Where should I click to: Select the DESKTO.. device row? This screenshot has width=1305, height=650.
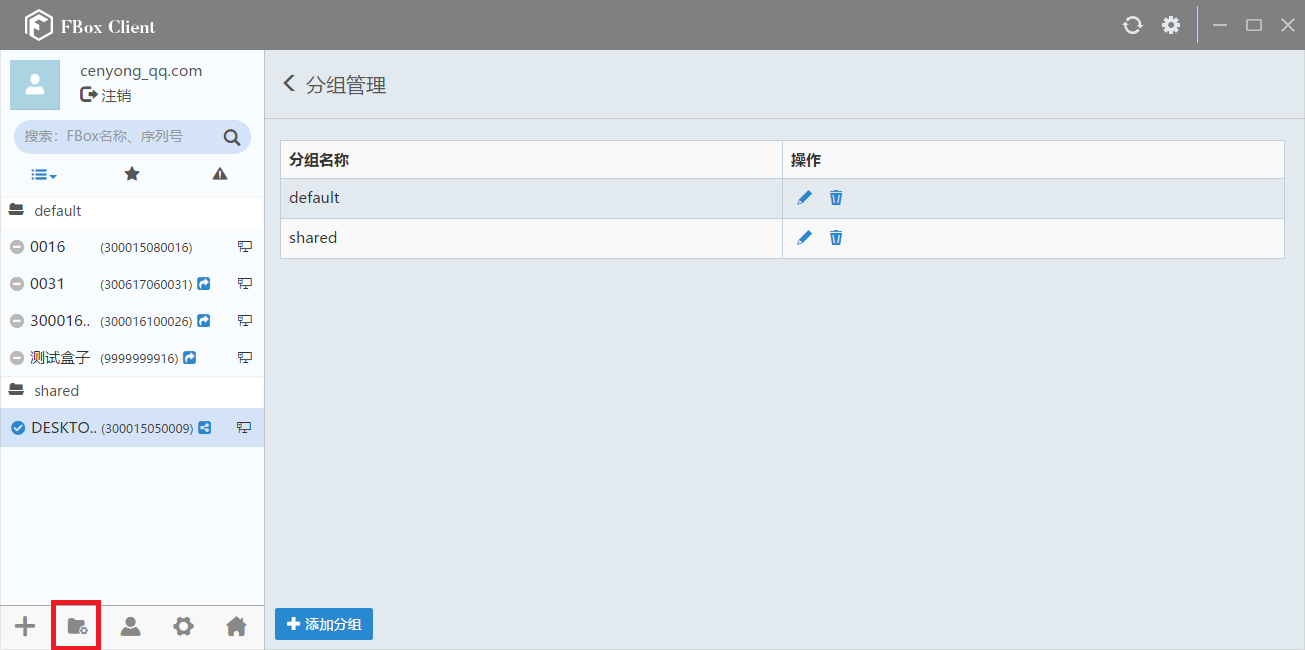tap(132, 428)
